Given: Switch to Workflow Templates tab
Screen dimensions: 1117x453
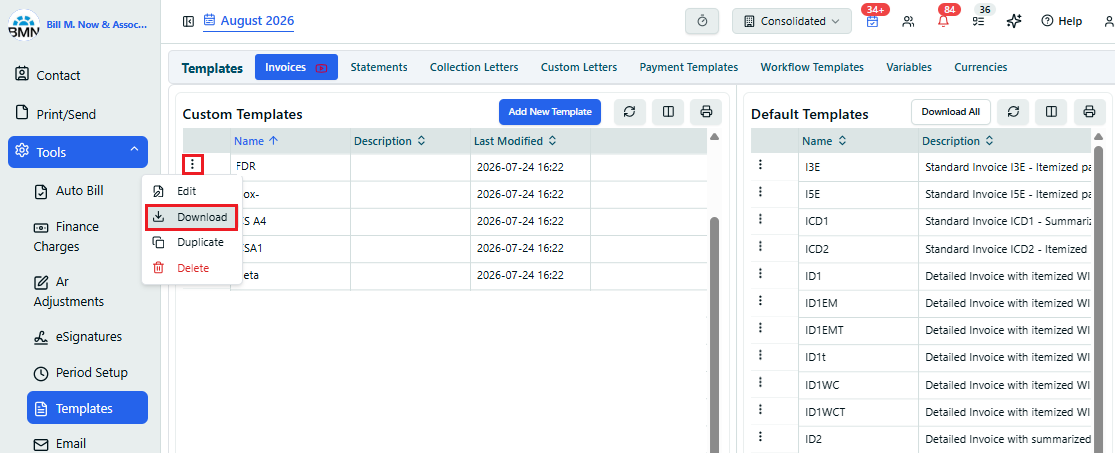Looking at the screenshot, I should 812,67.
